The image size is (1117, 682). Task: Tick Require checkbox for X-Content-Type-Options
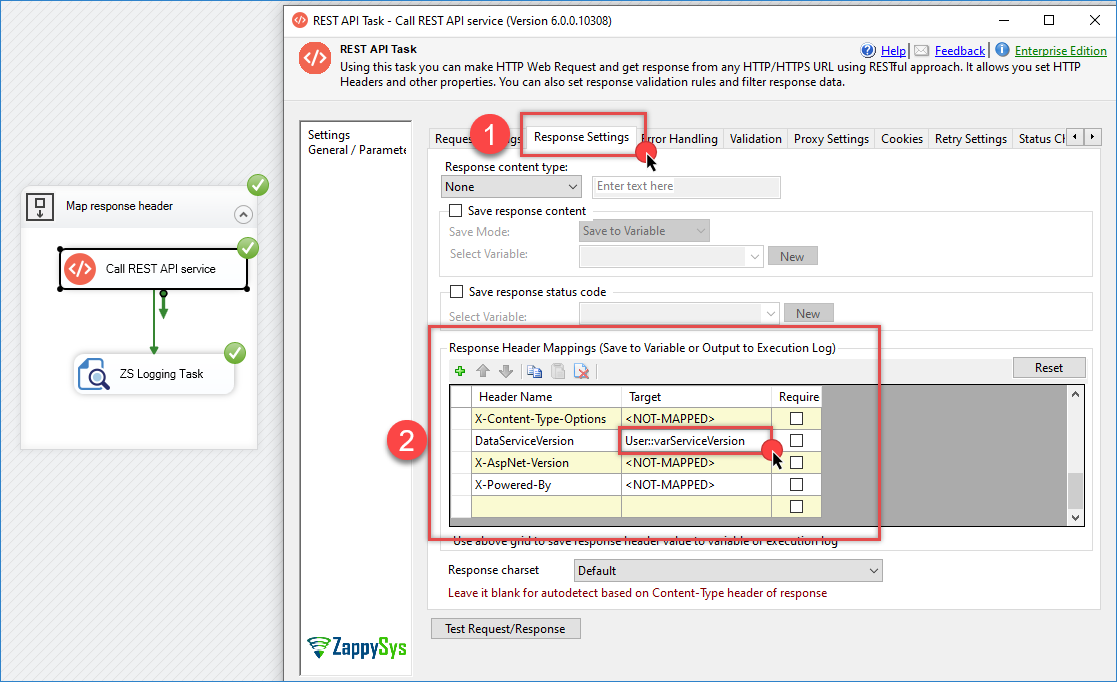tap(796, 418)
